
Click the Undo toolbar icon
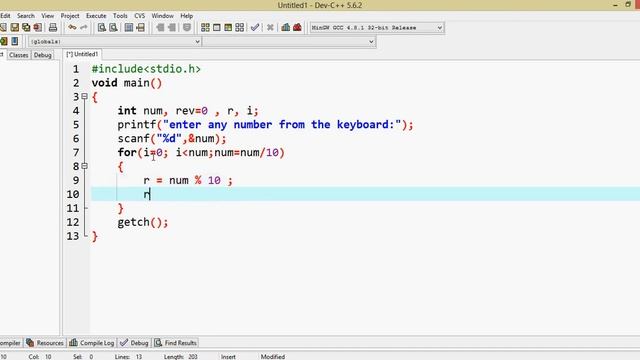72,27
